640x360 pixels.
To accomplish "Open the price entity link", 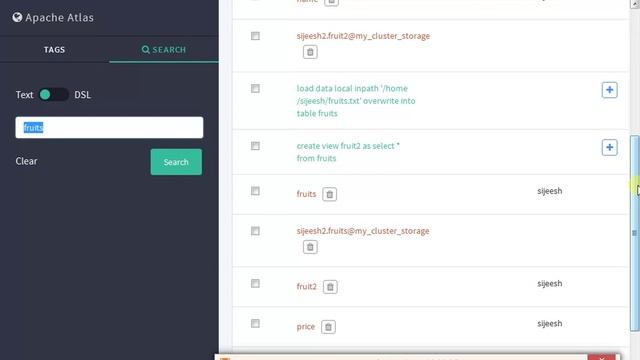I will point(306,327).
